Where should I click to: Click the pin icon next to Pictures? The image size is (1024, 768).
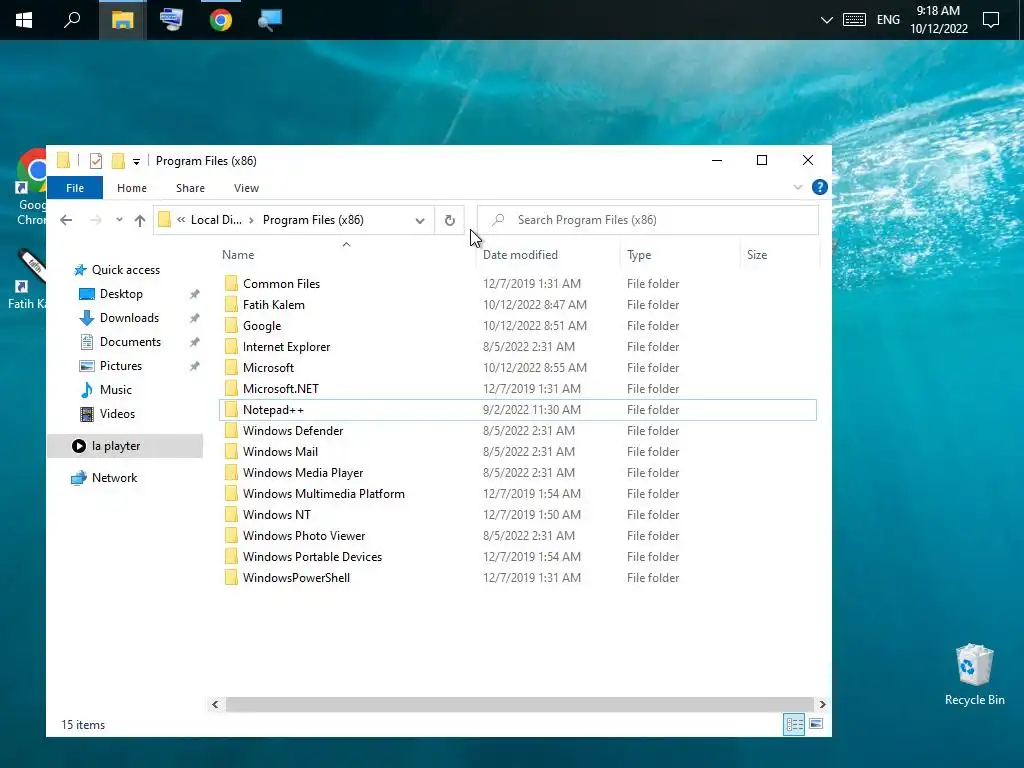tap(194, 366)
